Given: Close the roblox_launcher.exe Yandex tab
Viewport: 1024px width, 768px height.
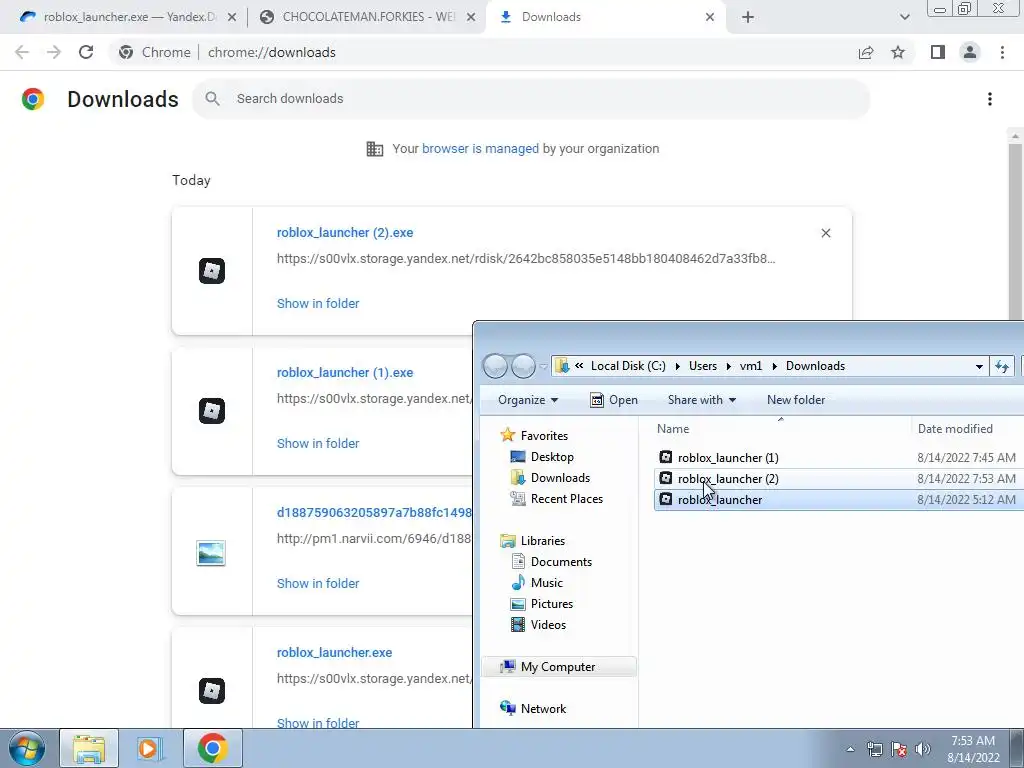Looking at the screenshot, I should pyautogui.click(x=232, y=17).
